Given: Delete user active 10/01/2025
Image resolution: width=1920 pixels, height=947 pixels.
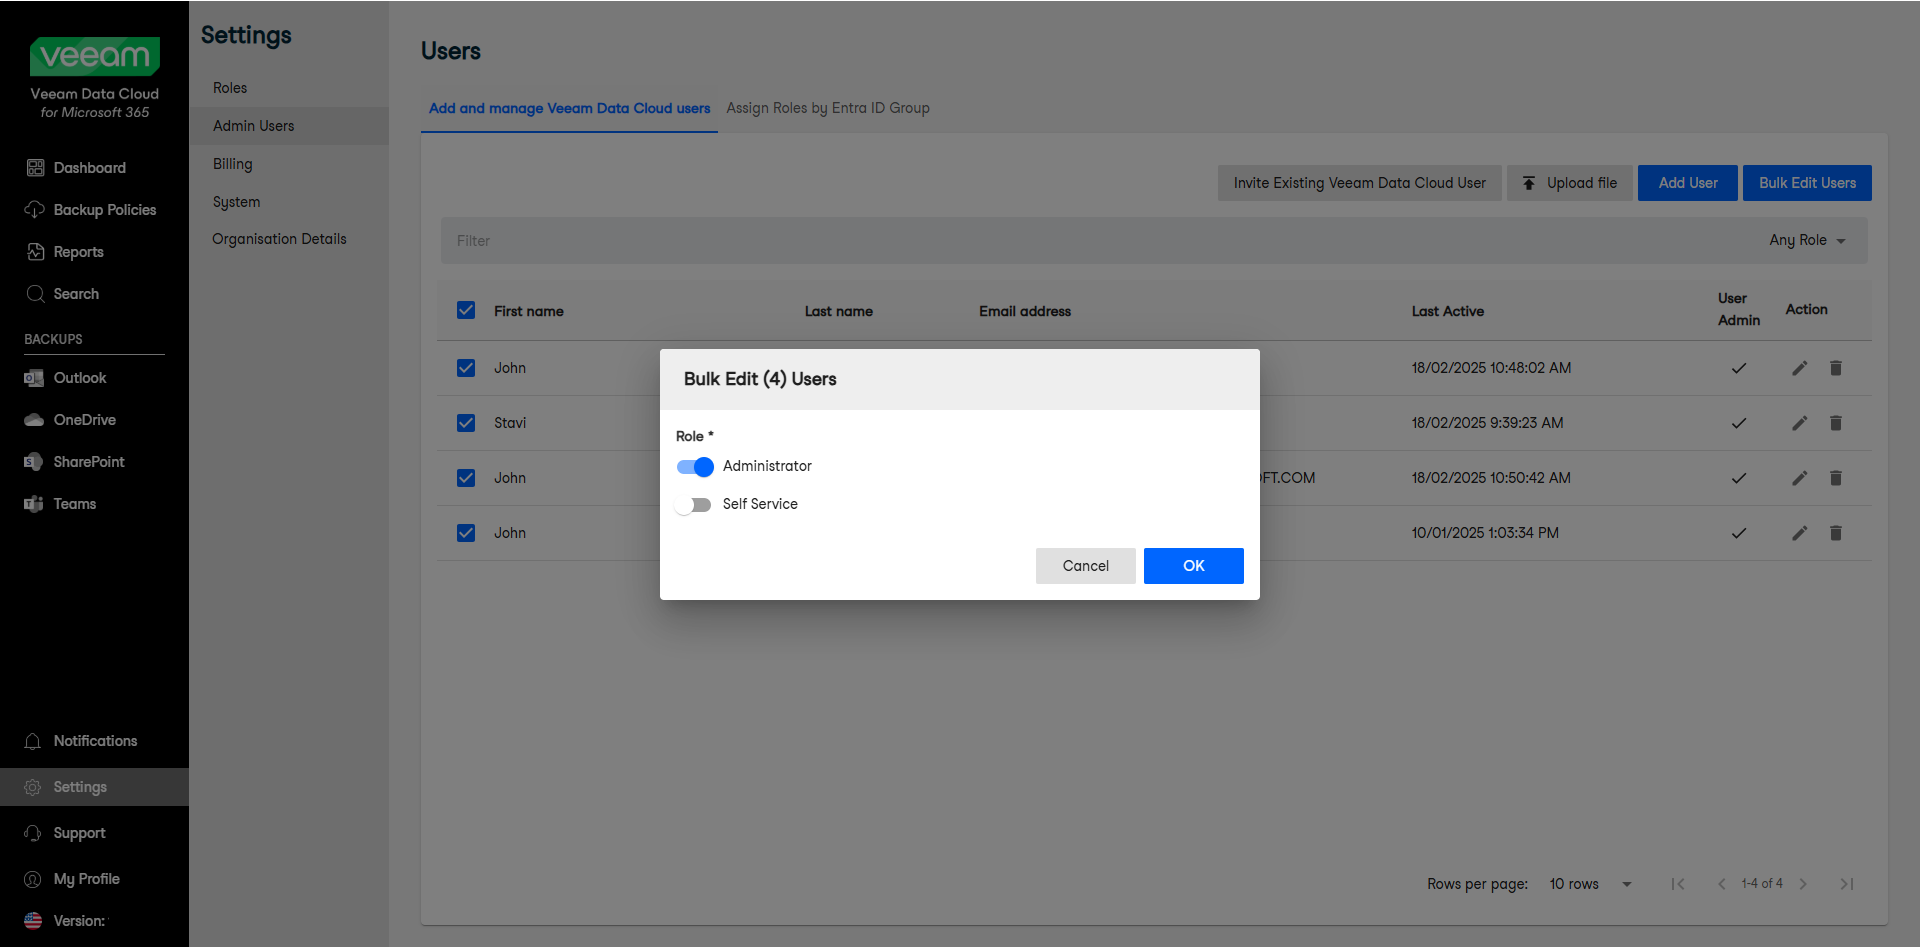Looking at the screenshot, I should click(1836, 533).
